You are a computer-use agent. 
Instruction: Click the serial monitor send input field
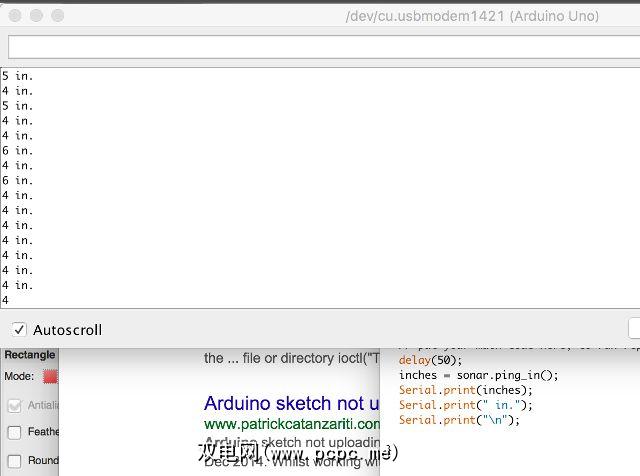tap(324, 47)
